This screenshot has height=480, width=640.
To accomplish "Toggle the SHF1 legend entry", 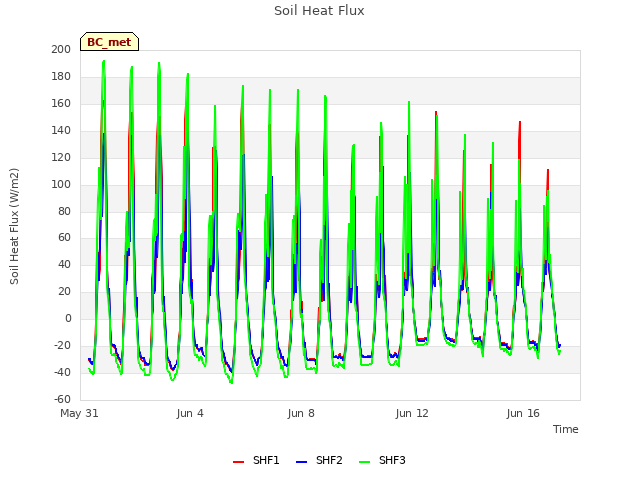I will pyautogui.click(x=256, y=460).
